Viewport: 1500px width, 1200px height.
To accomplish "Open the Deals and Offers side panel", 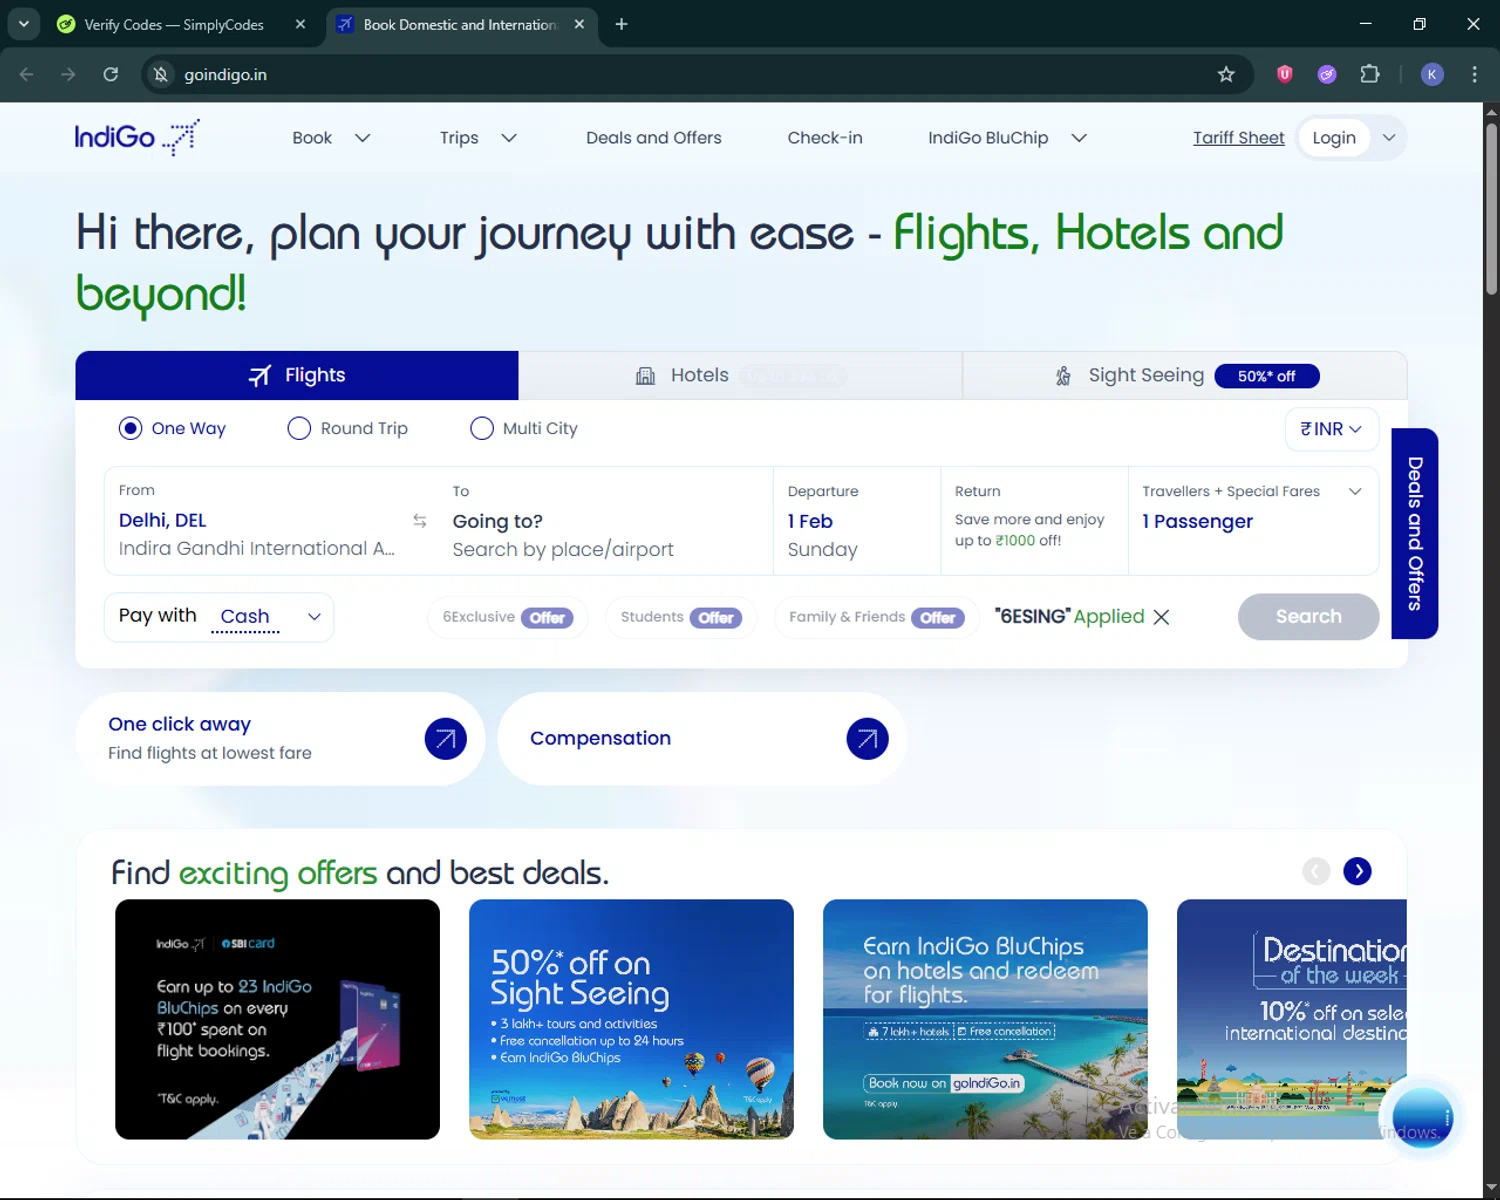I will 1415,534.
